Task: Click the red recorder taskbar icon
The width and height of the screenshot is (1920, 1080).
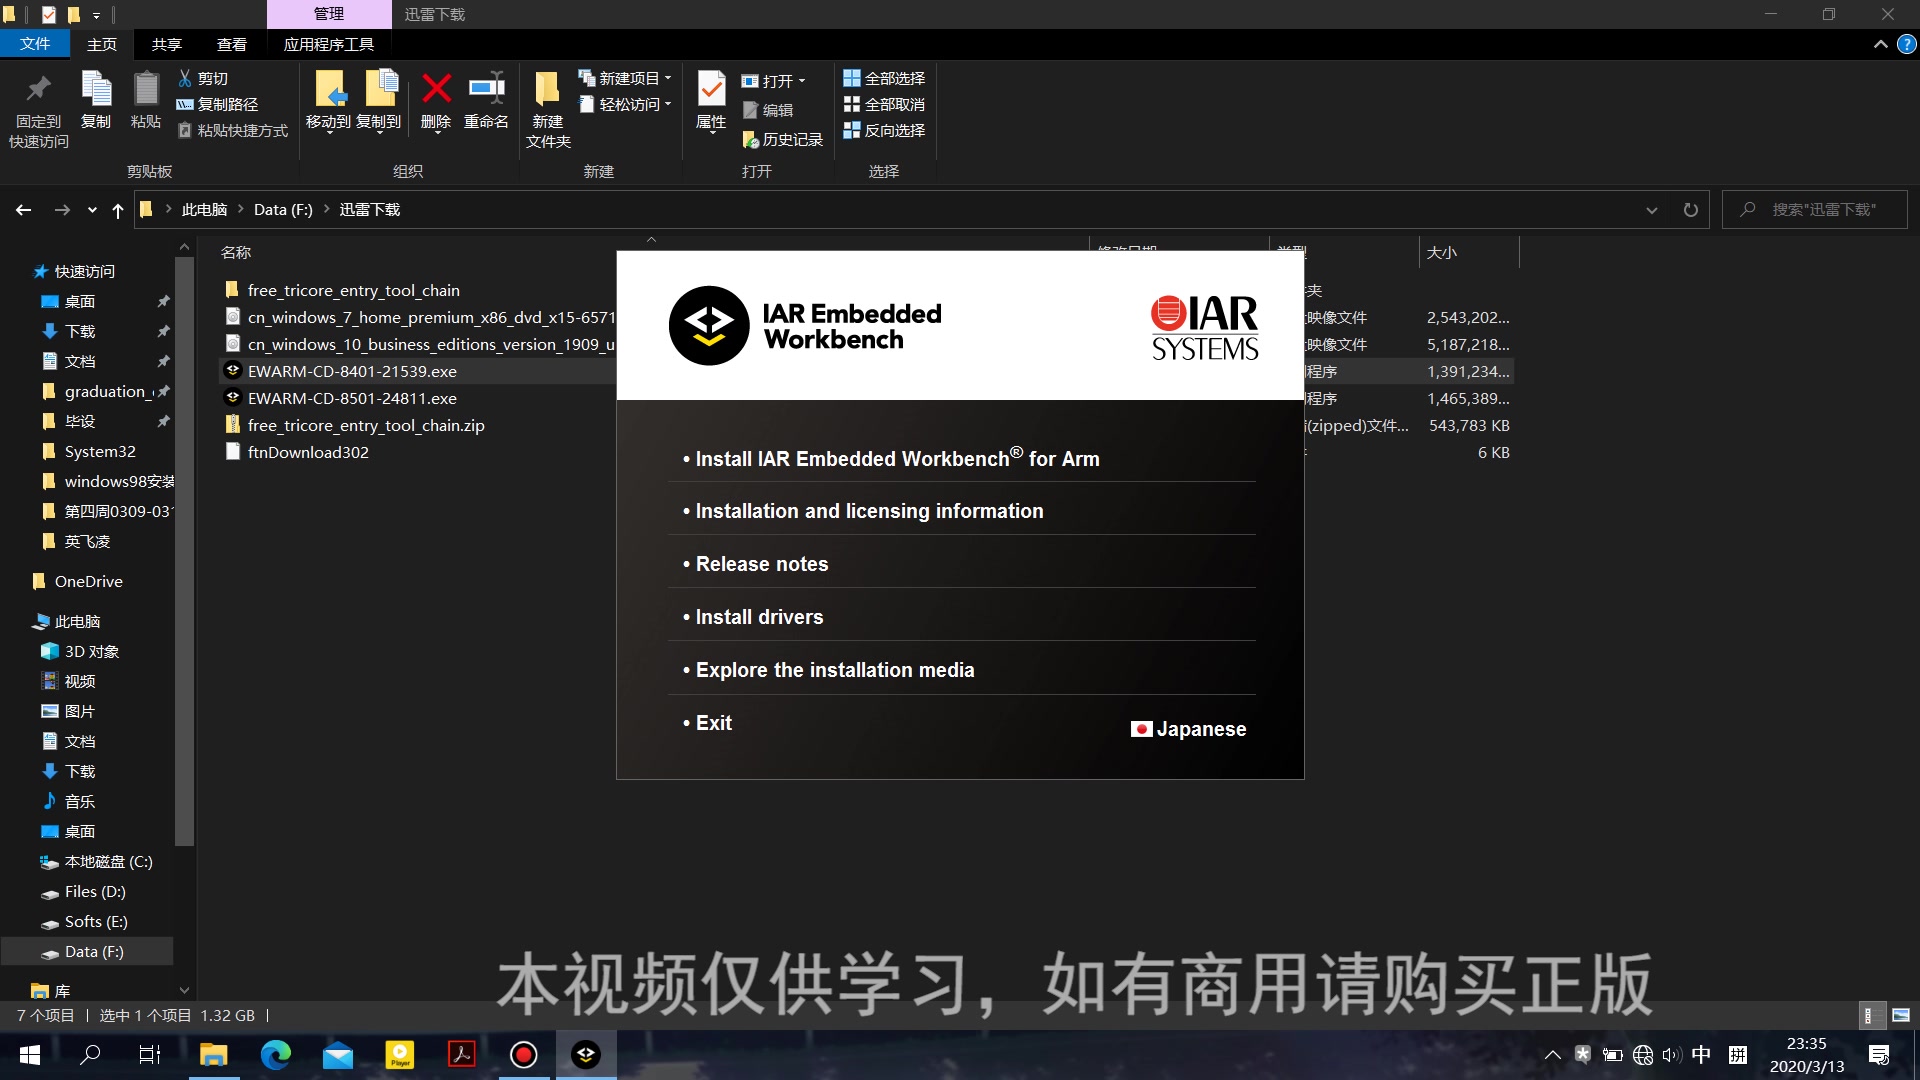Action: point(524,1055)
